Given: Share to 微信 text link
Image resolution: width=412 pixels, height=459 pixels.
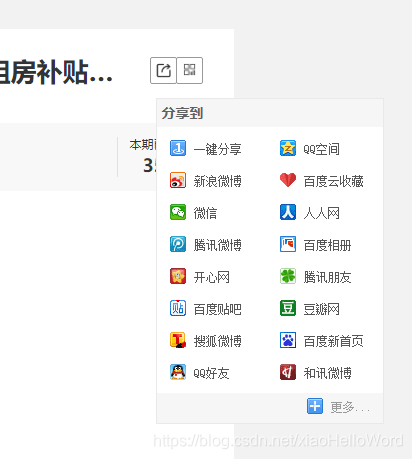Looking at the screenshot, I should pos(205,213).
